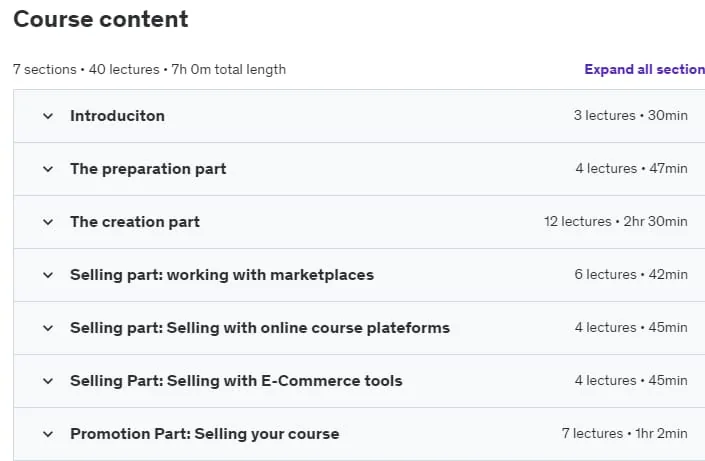Select Selling with online course plateforms title
This screenshot has width=705, height=461.
[x=260, y=328]
